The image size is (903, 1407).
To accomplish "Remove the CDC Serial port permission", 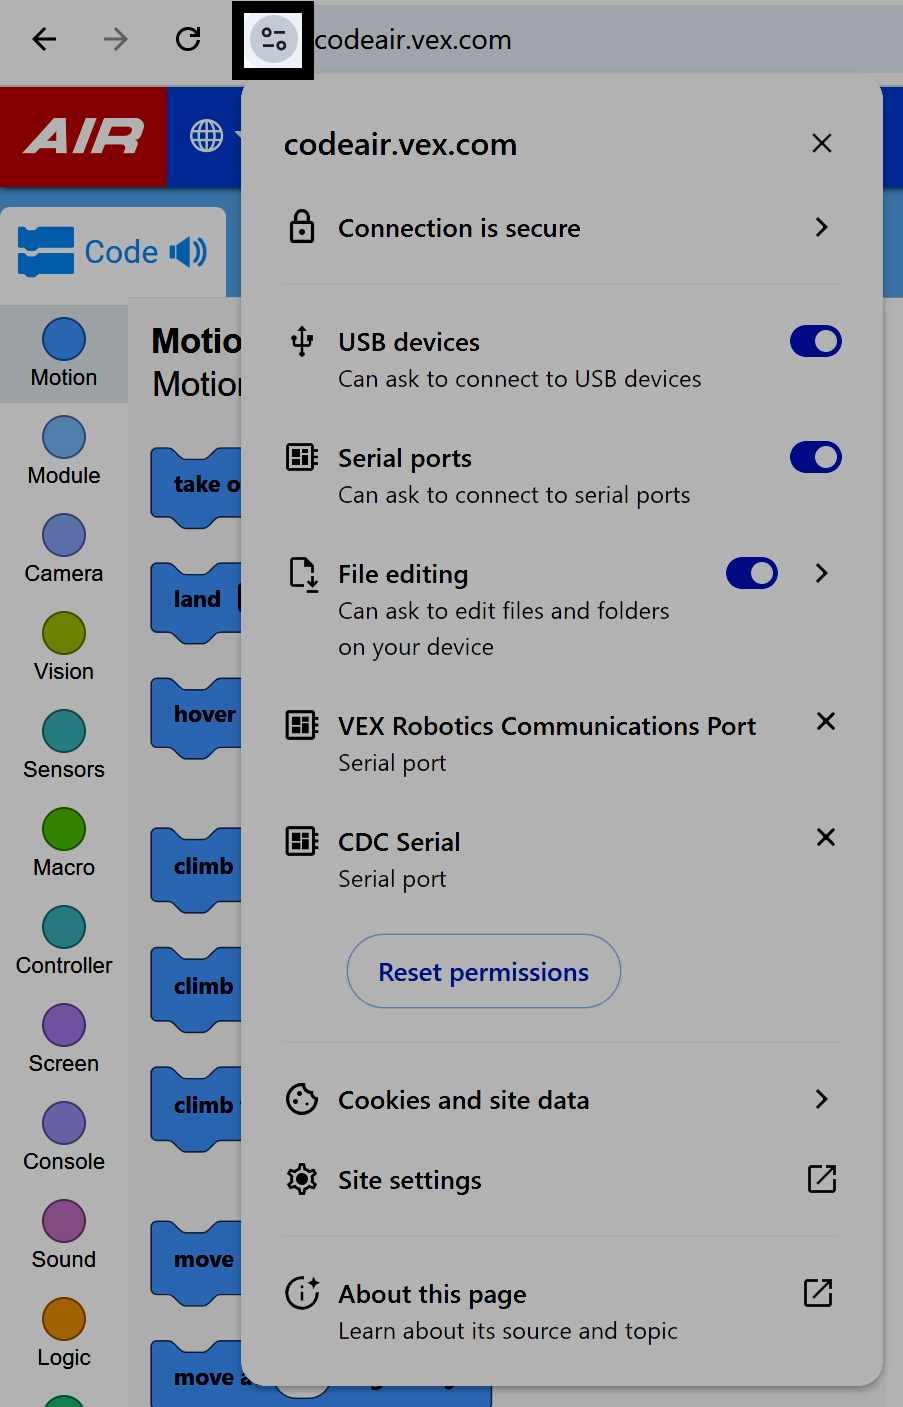I will coord(825,837).
